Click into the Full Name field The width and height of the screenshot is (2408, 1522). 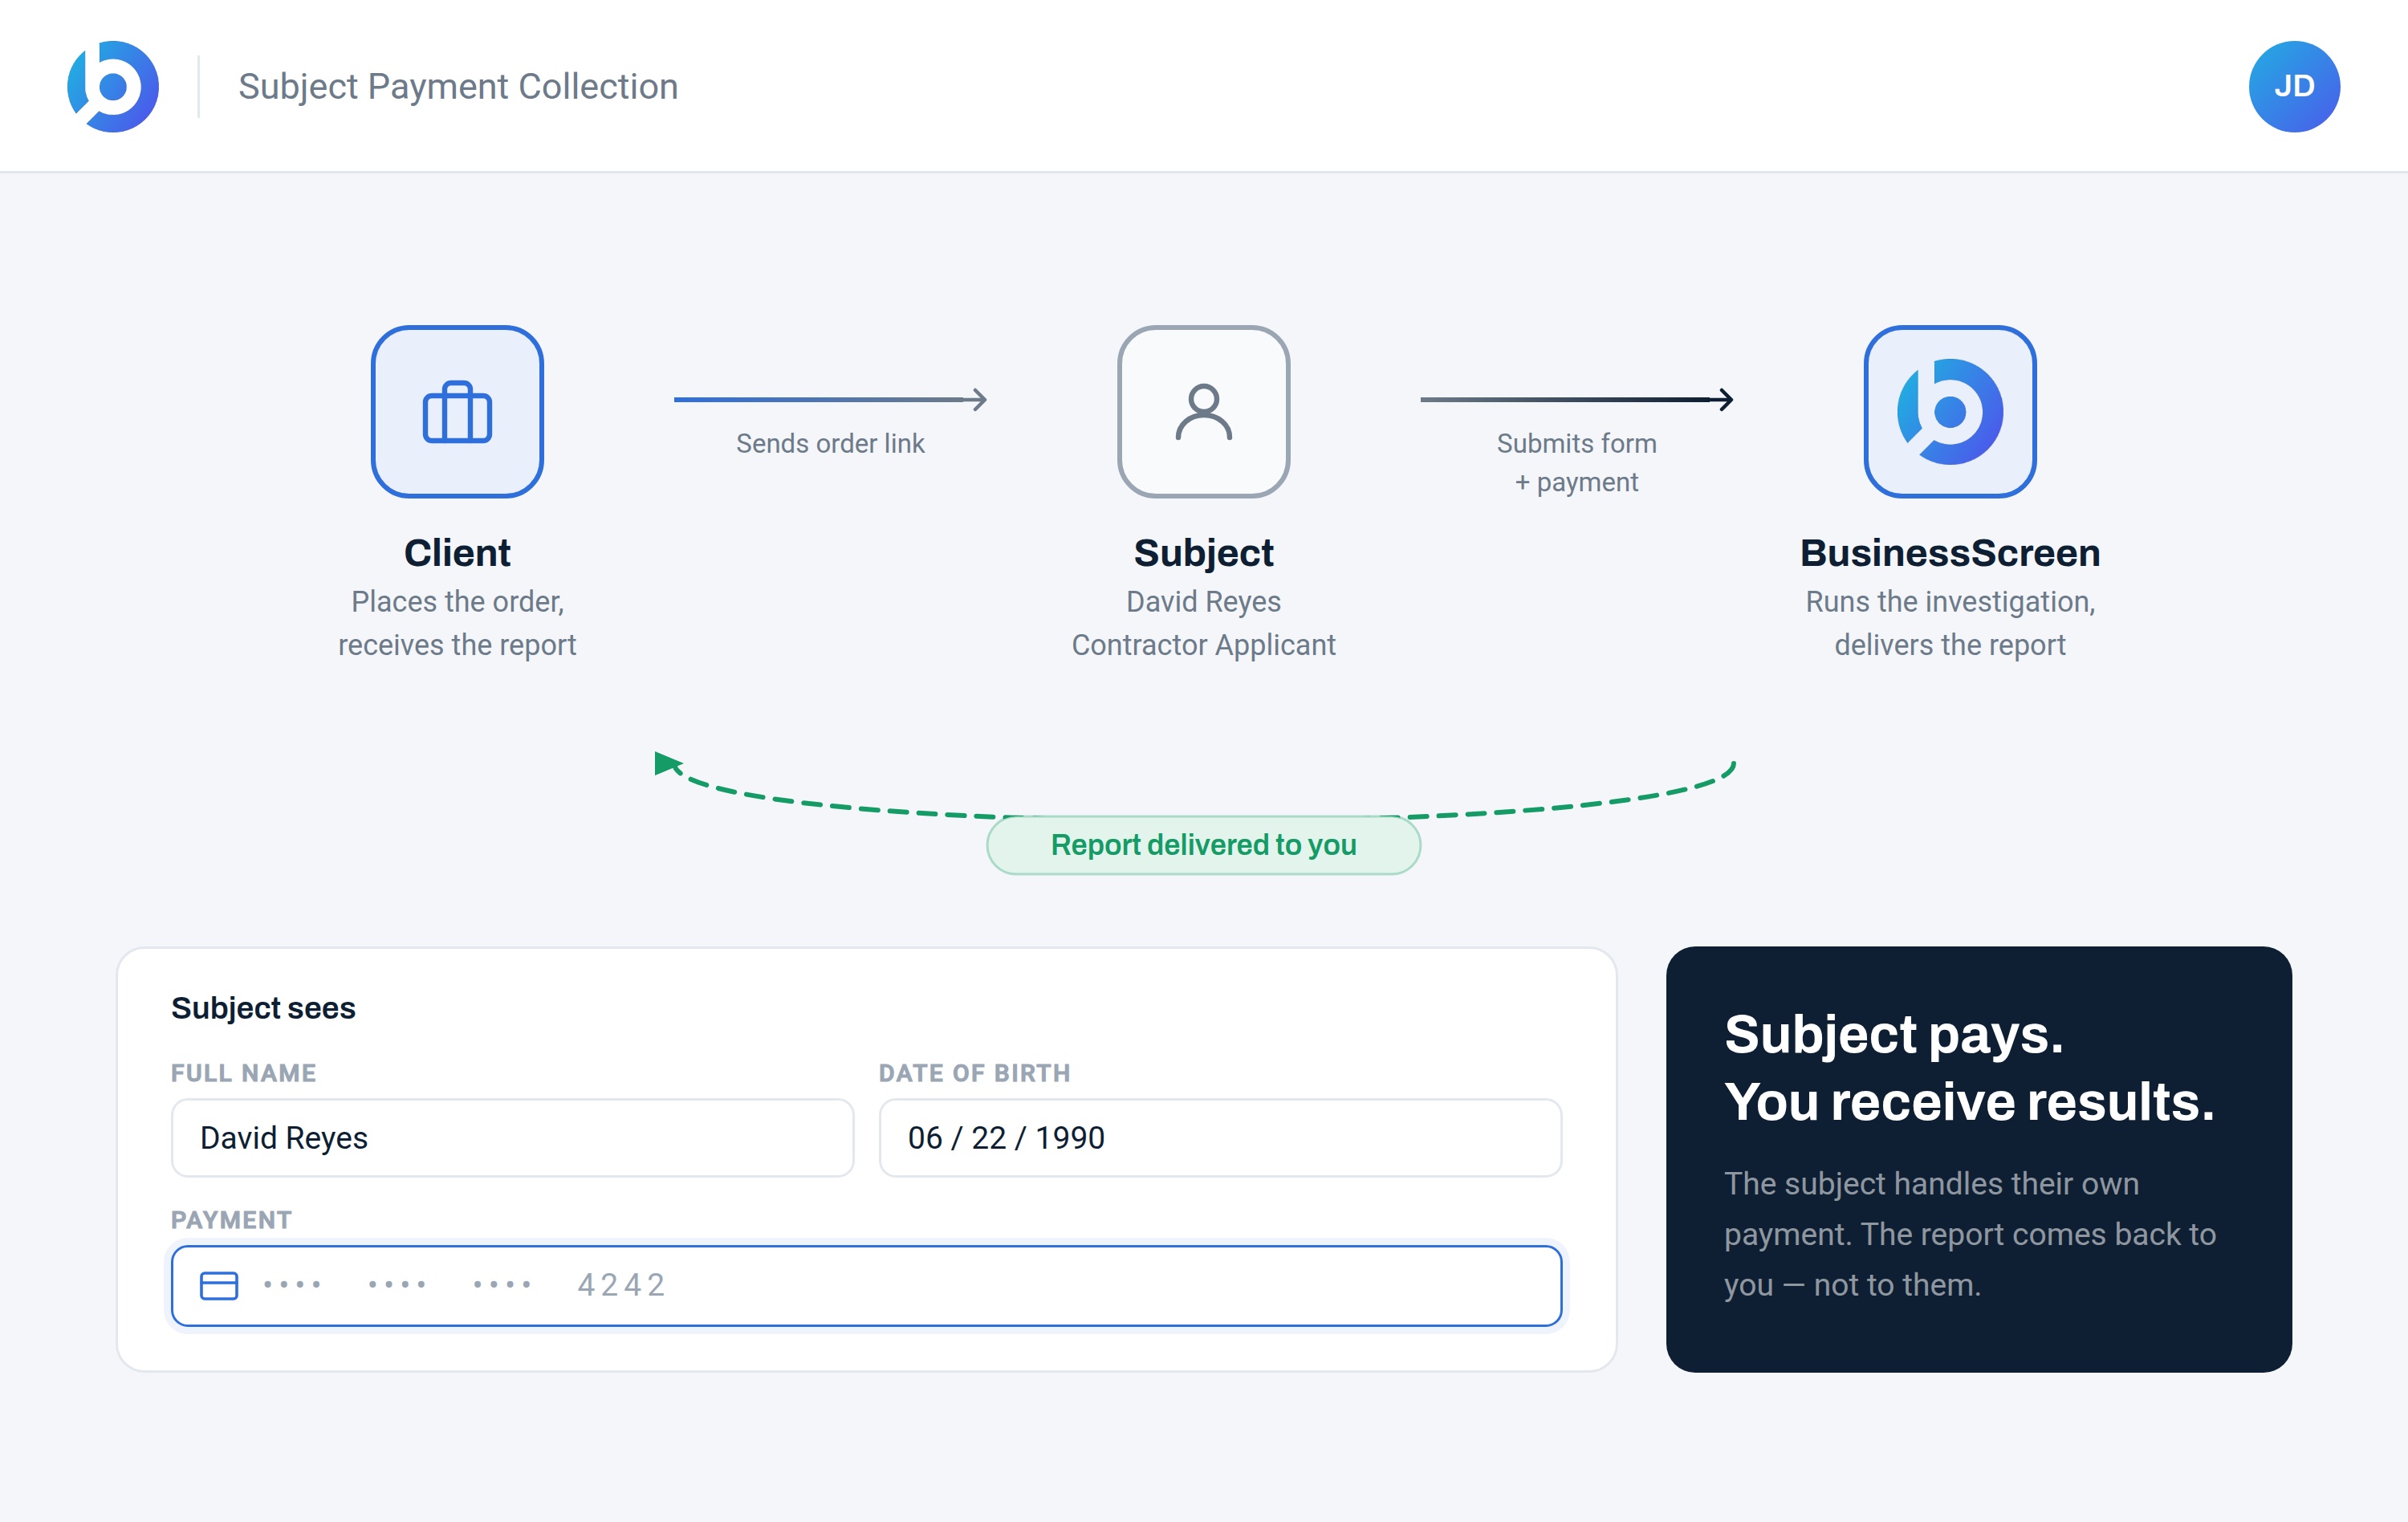[512, 1138]
